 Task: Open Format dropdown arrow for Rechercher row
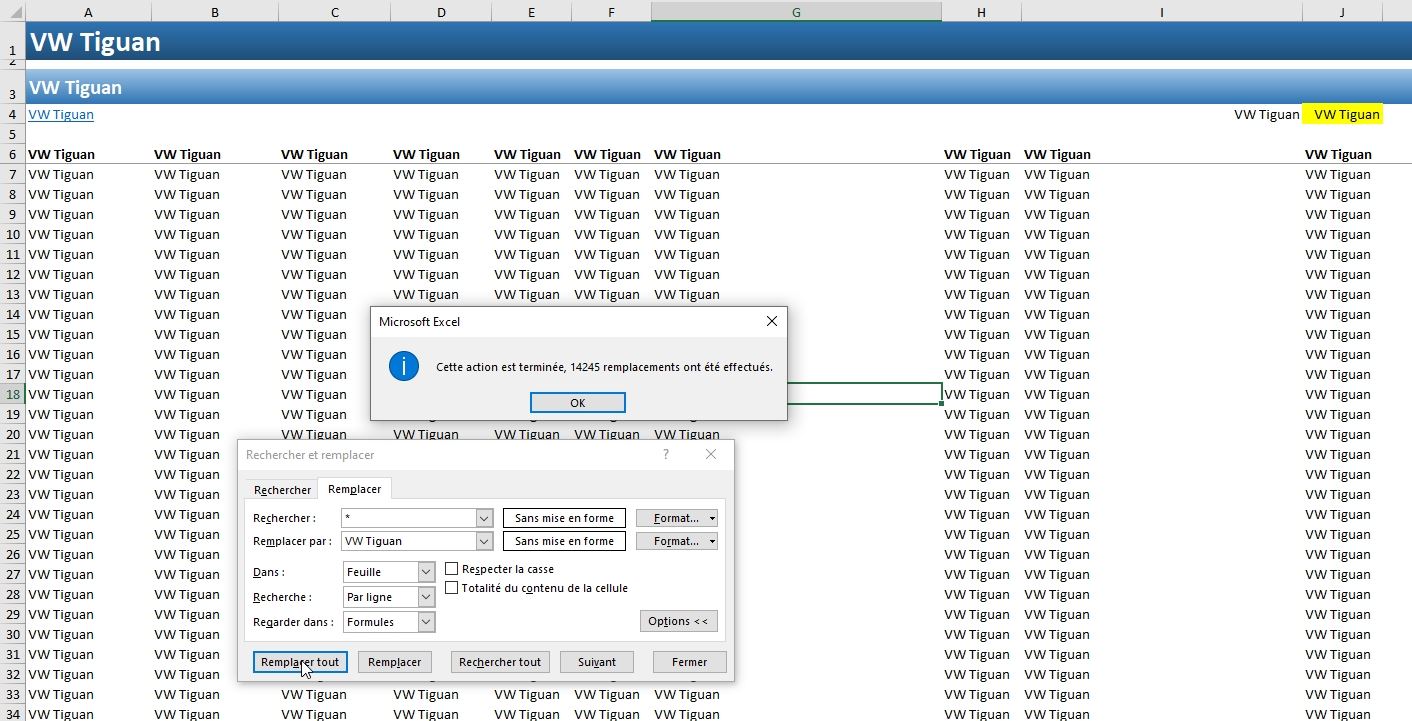click(x=712, y=518)
